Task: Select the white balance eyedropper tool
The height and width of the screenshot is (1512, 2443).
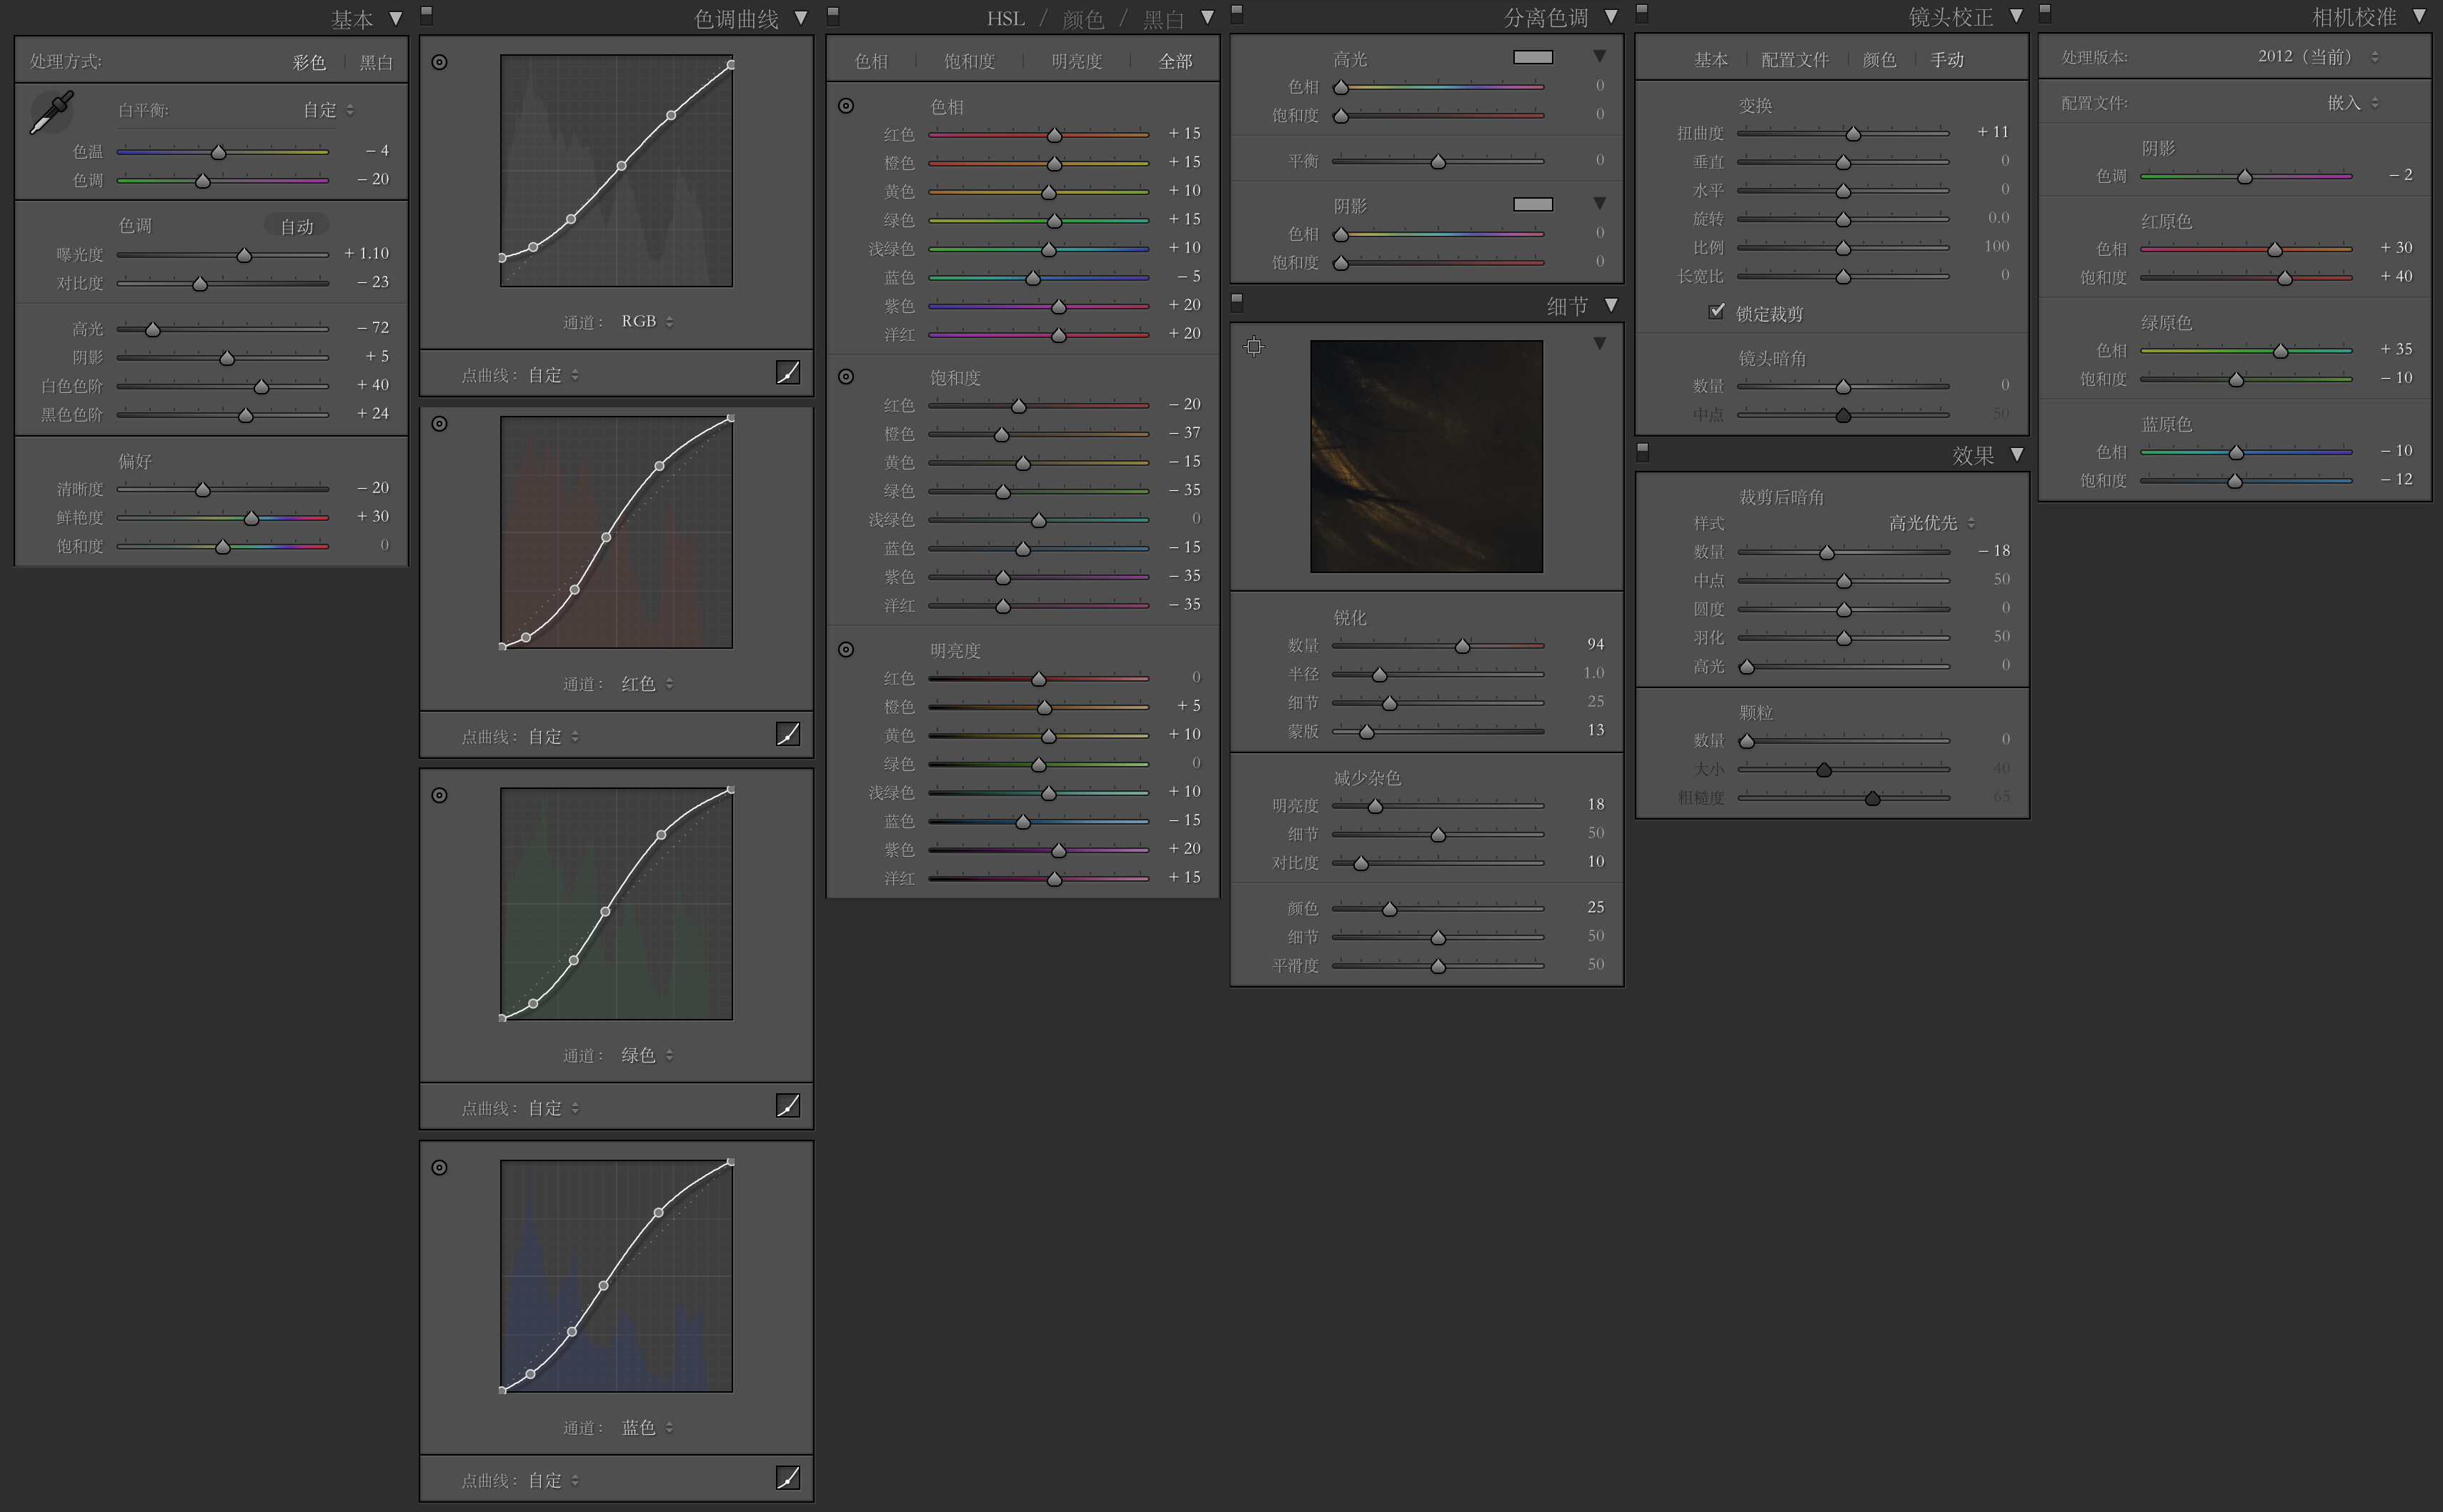Action: click(52, 112)
